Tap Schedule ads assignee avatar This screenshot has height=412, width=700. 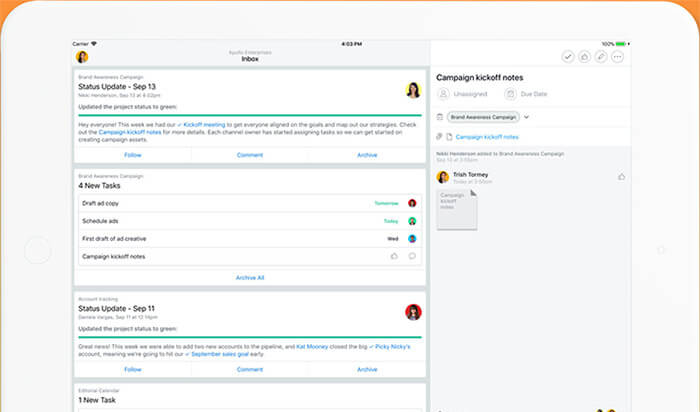coord(412,221)
